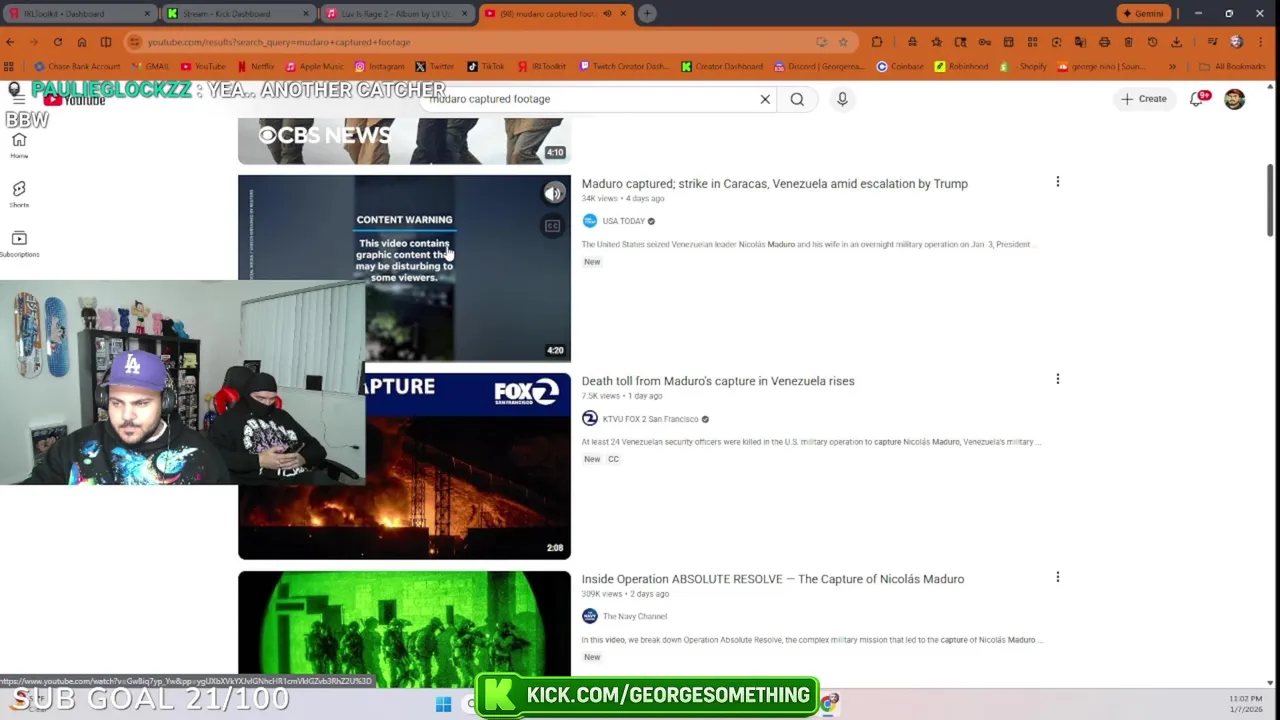Reload the page with the refresh icon
Screen dimensions: 1280x720
(x=58, y=42)
